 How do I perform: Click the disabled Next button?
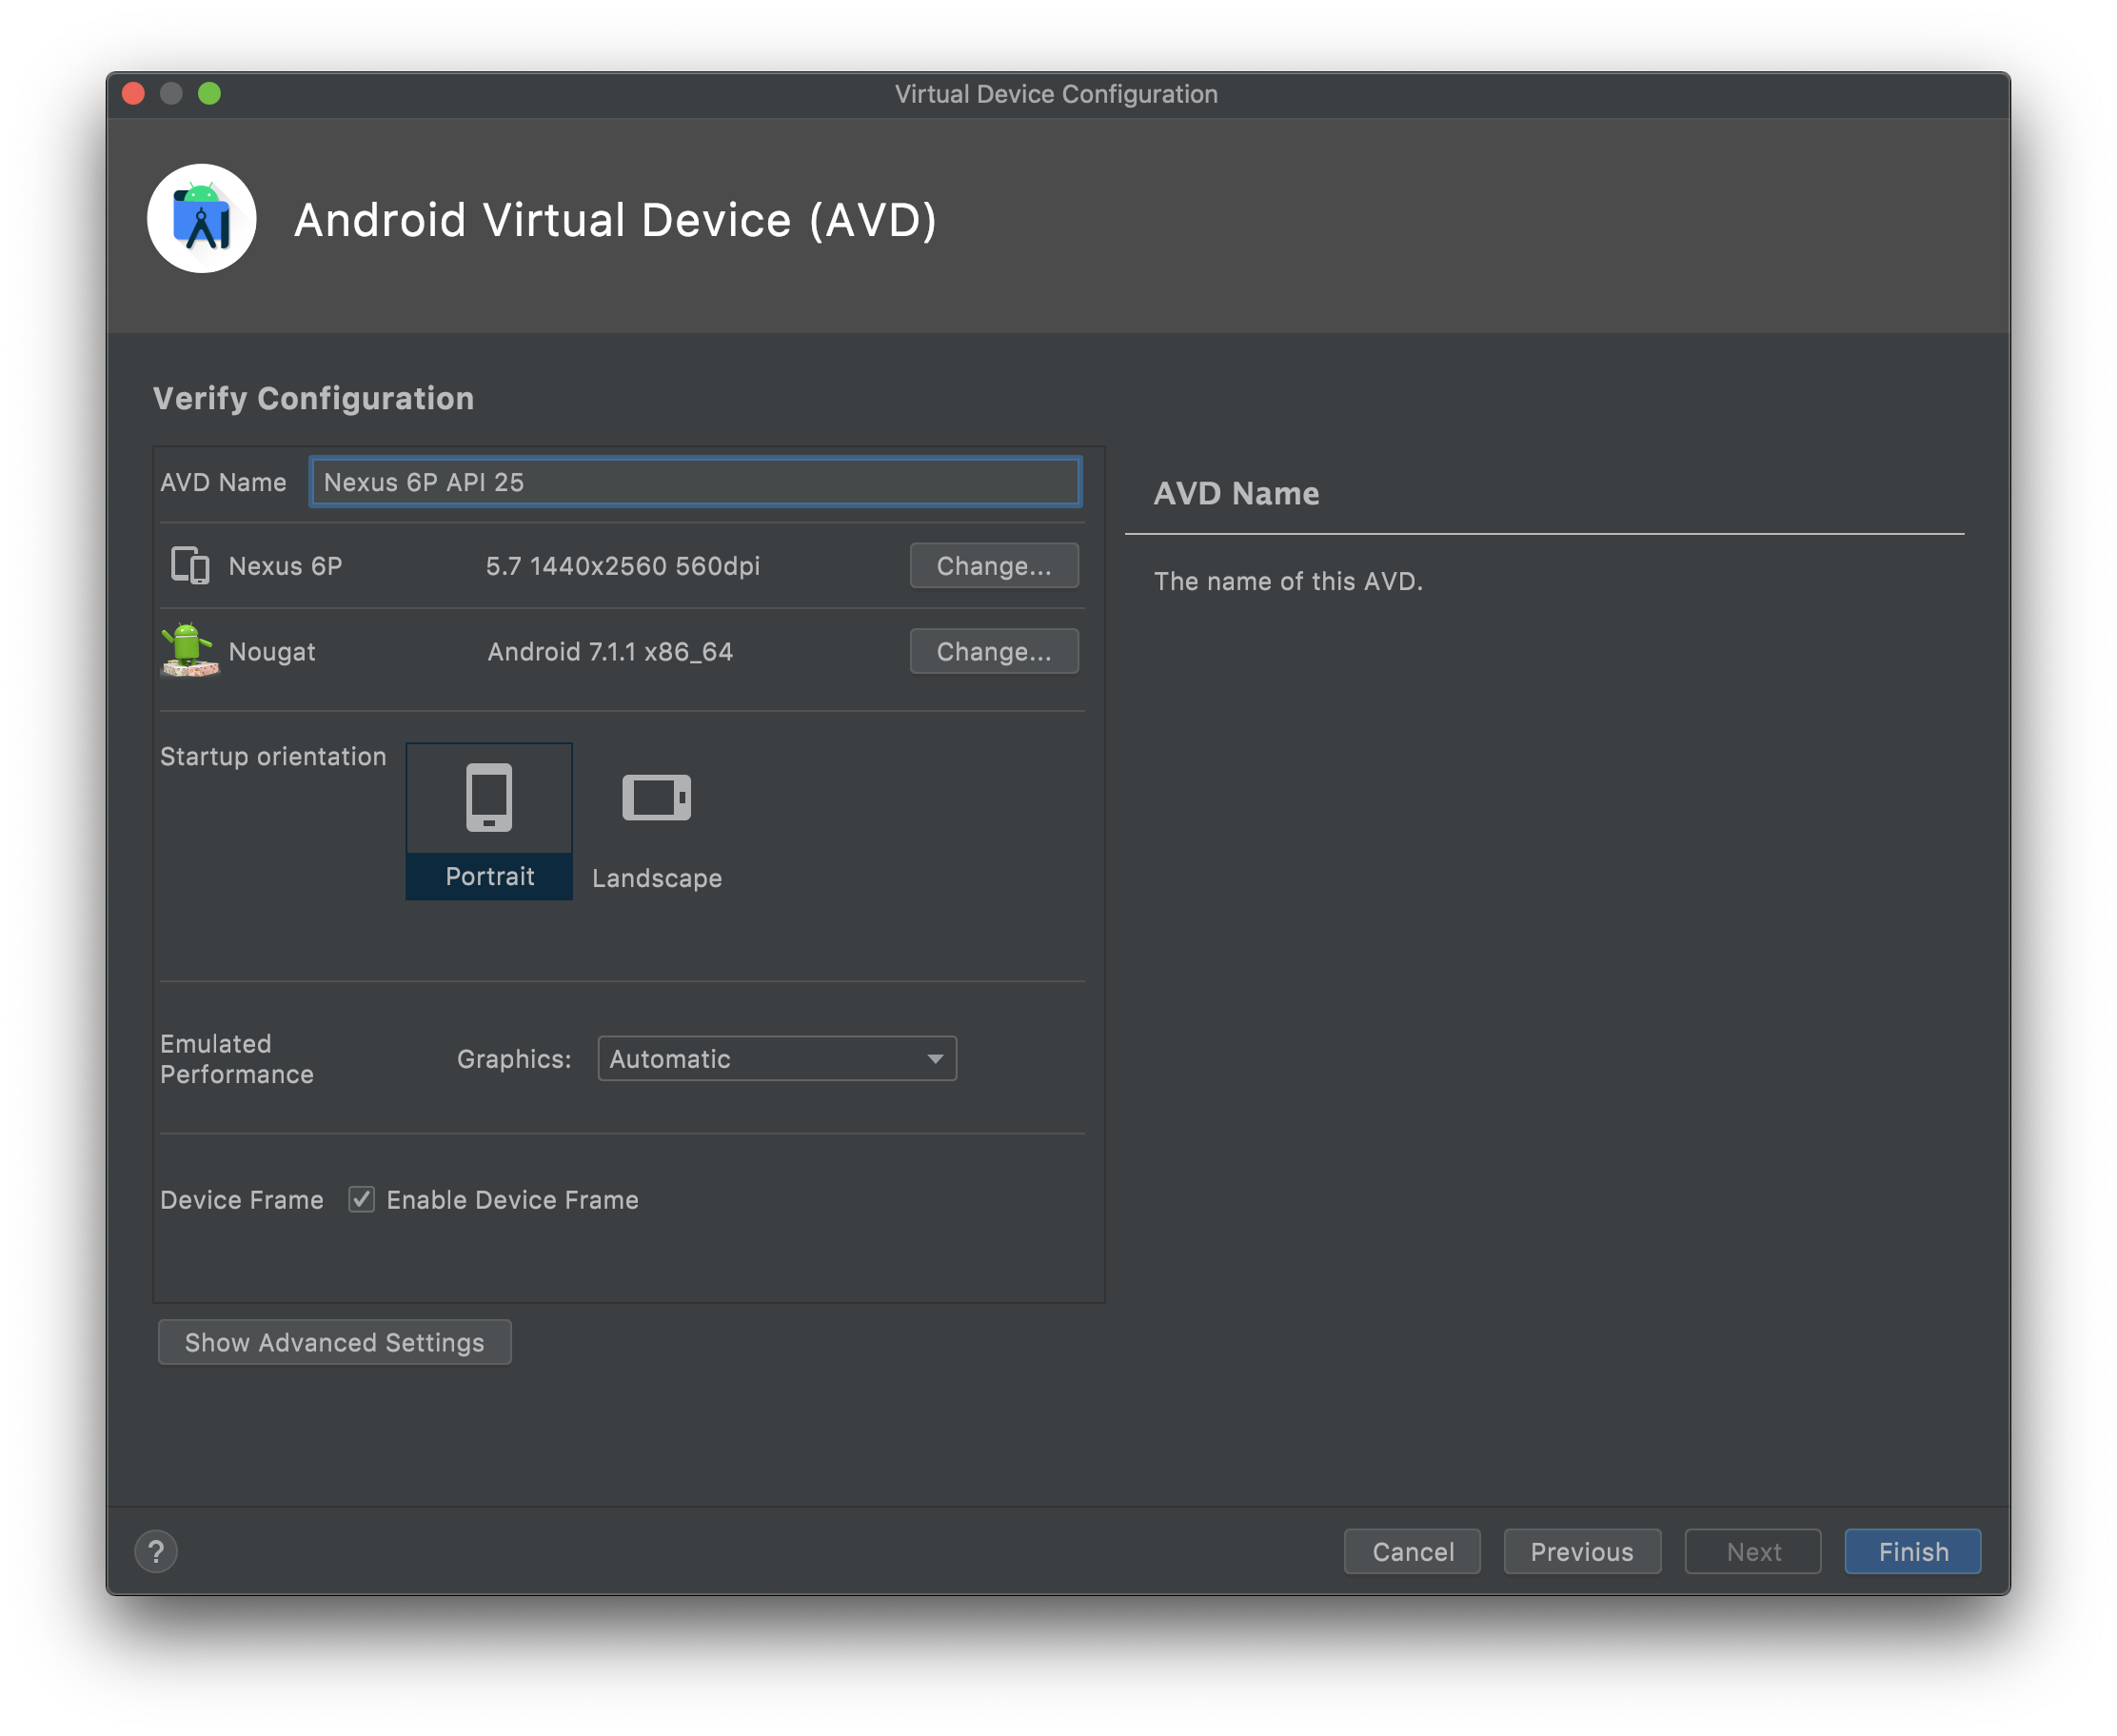click(1753, 1552)
